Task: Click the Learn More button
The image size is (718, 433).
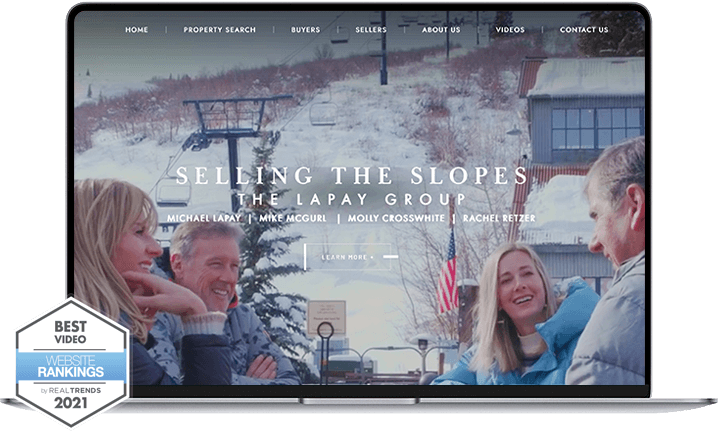Action: click(348, 257)
